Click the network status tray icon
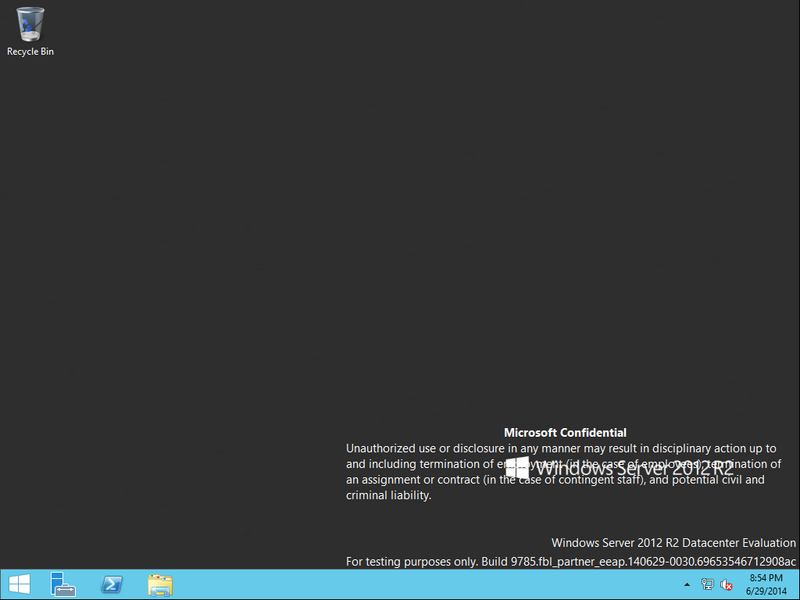The height and width of the screenshot is (600, 800). 707,584
